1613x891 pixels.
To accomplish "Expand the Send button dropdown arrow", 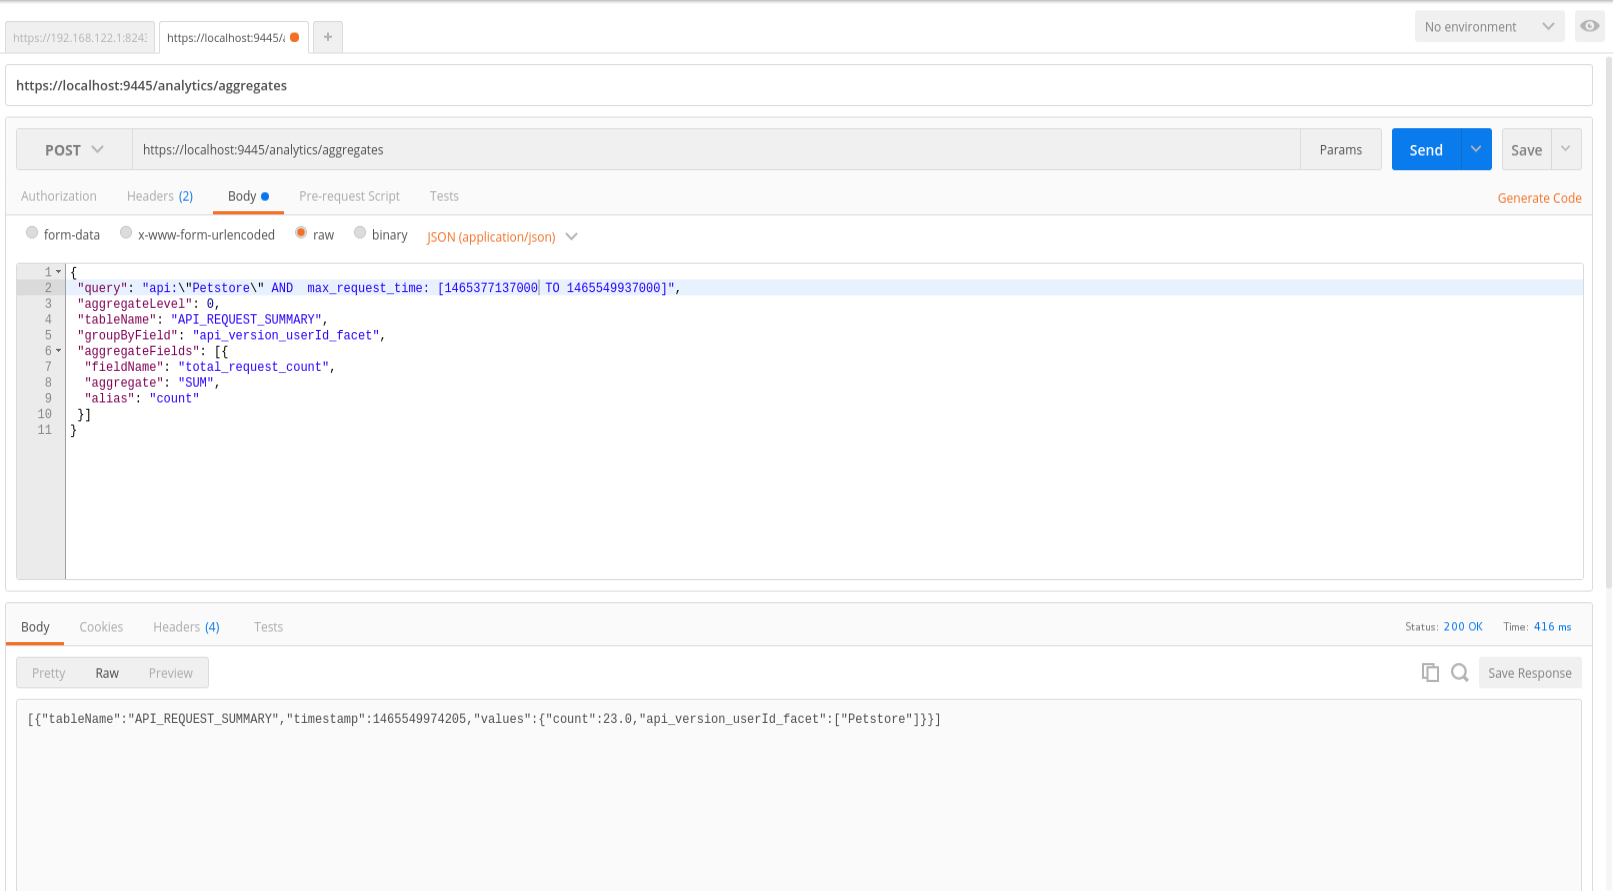I will (x=1476, y=149).
